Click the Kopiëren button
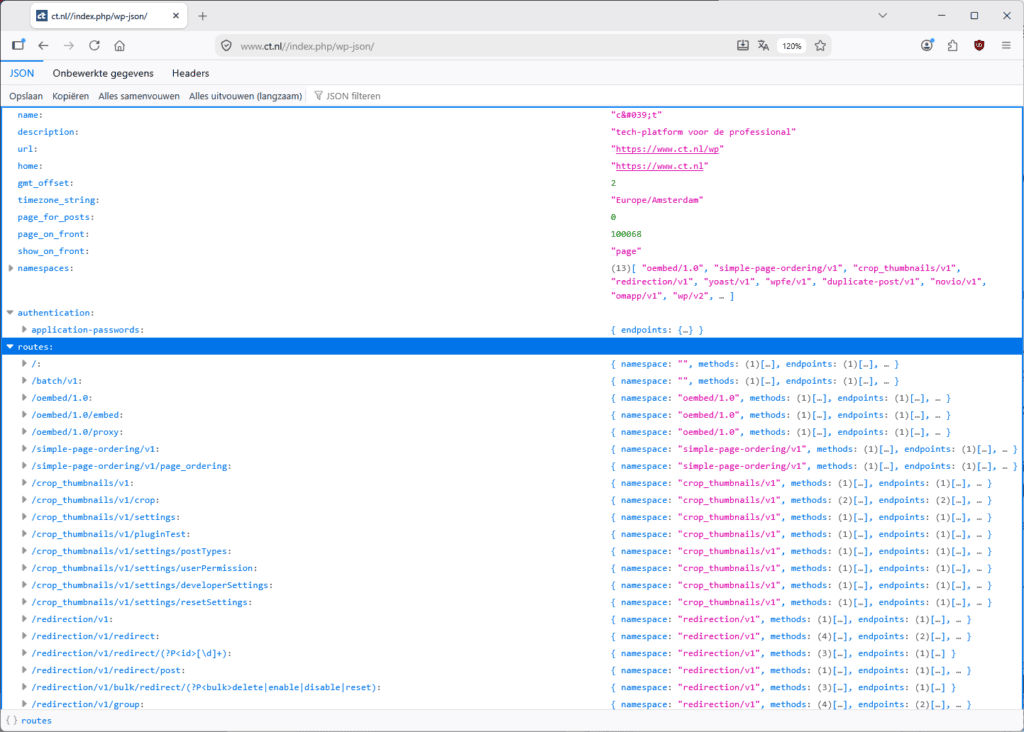The height and width of the screenshot is (732, 1024). 71,96
